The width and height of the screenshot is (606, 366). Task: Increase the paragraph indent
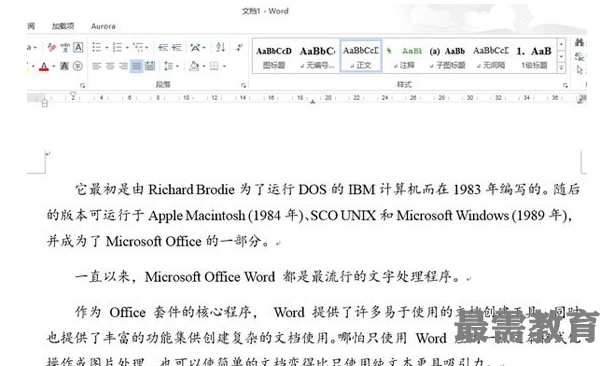[177, 48]
